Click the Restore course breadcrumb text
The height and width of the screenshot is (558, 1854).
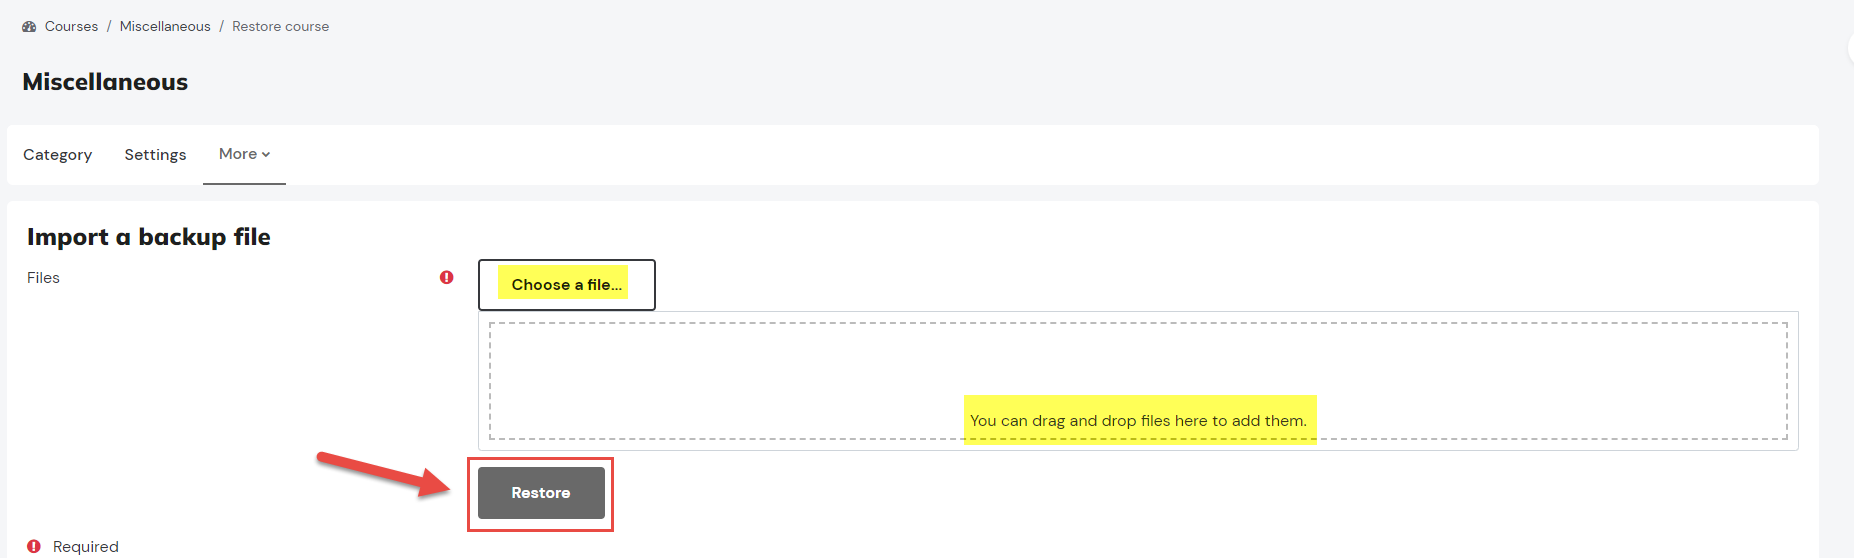coord(280,27)
